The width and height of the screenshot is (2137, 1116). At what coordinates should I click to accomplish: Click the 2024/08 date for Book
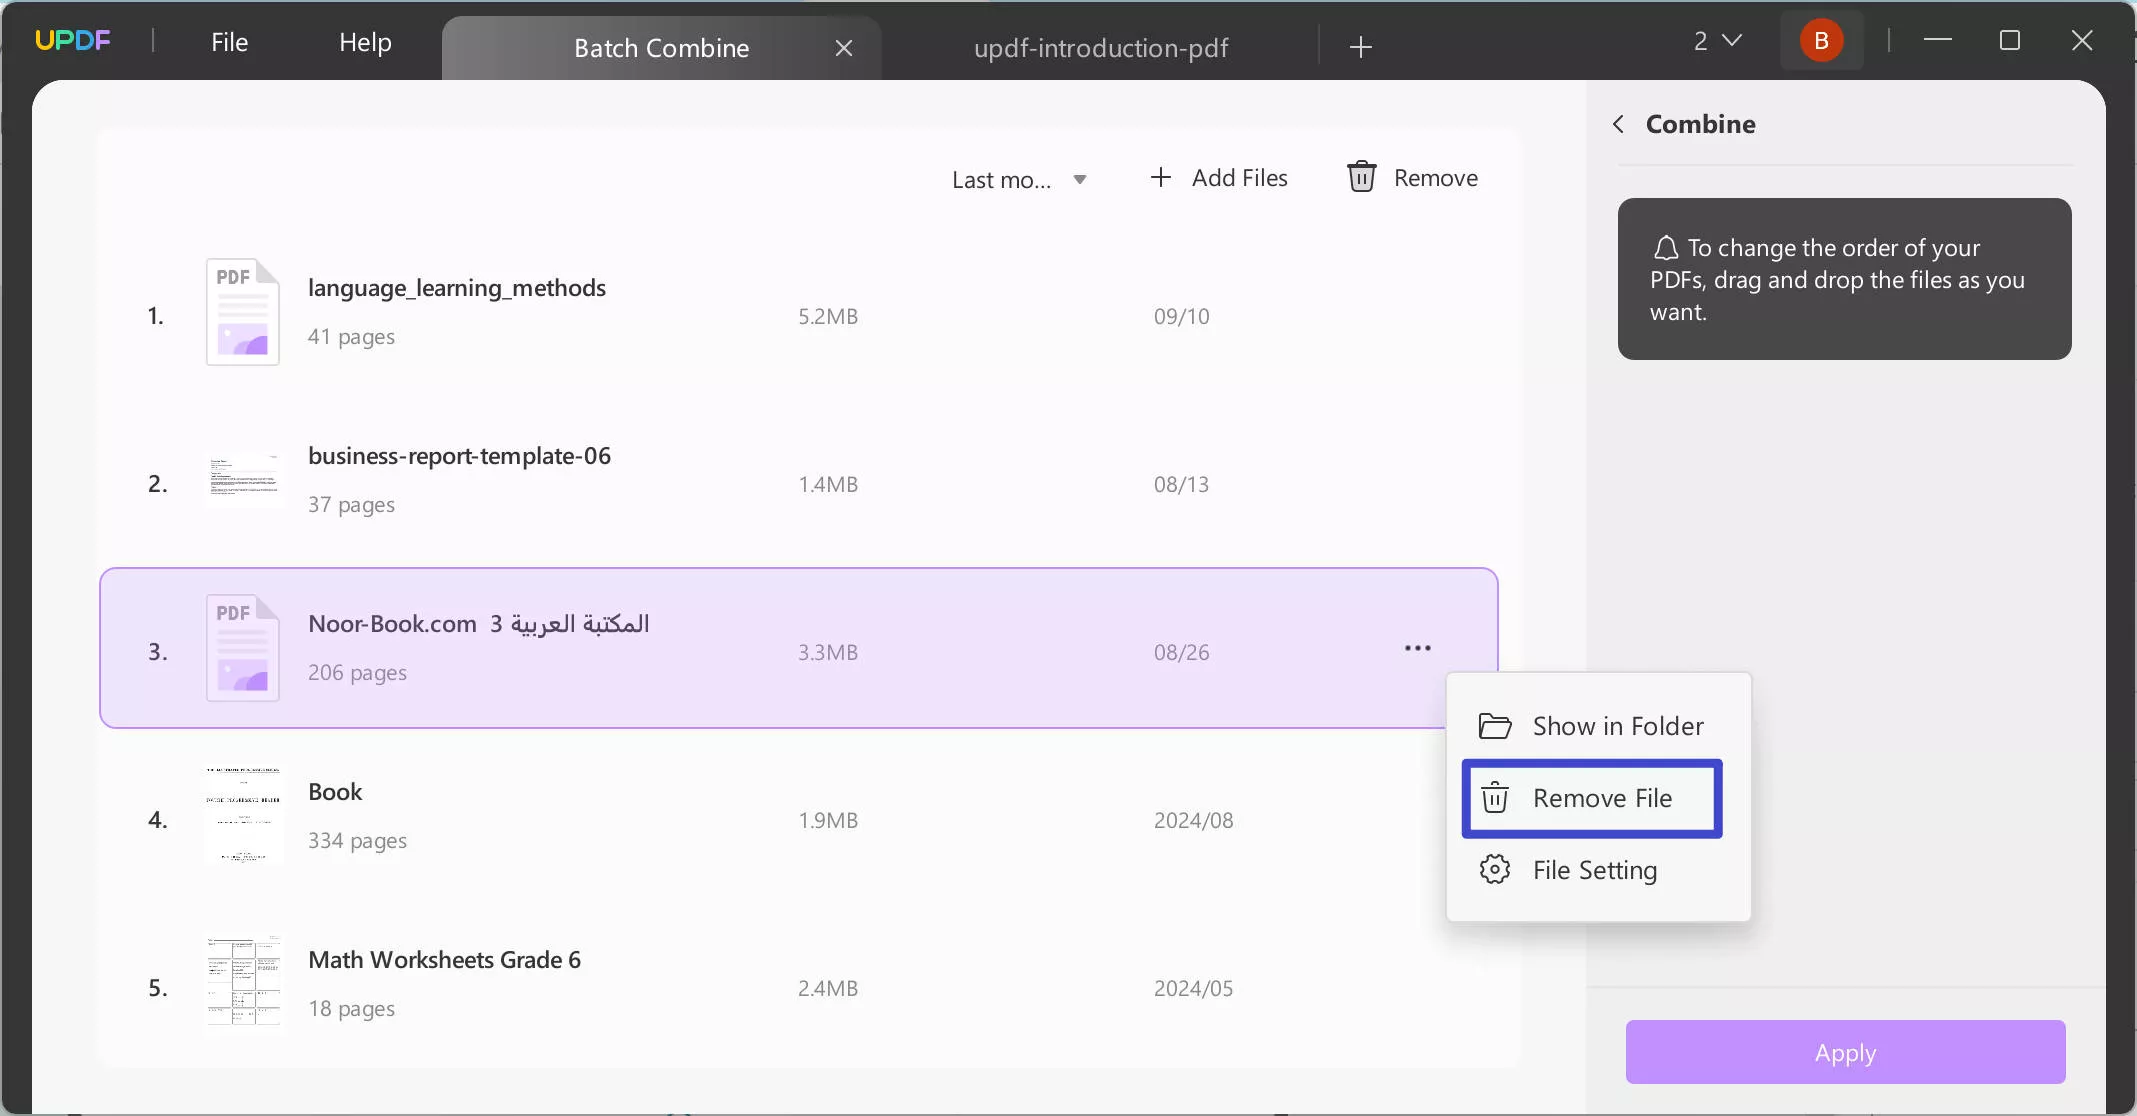point(1193,821)
